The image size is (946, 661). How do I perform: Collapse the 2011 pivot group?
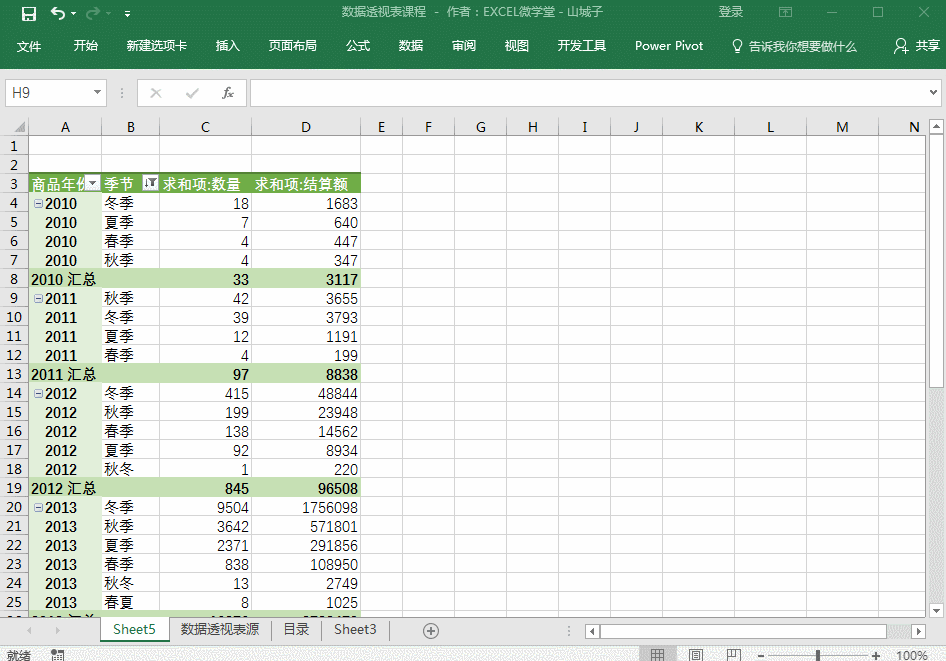38,299
